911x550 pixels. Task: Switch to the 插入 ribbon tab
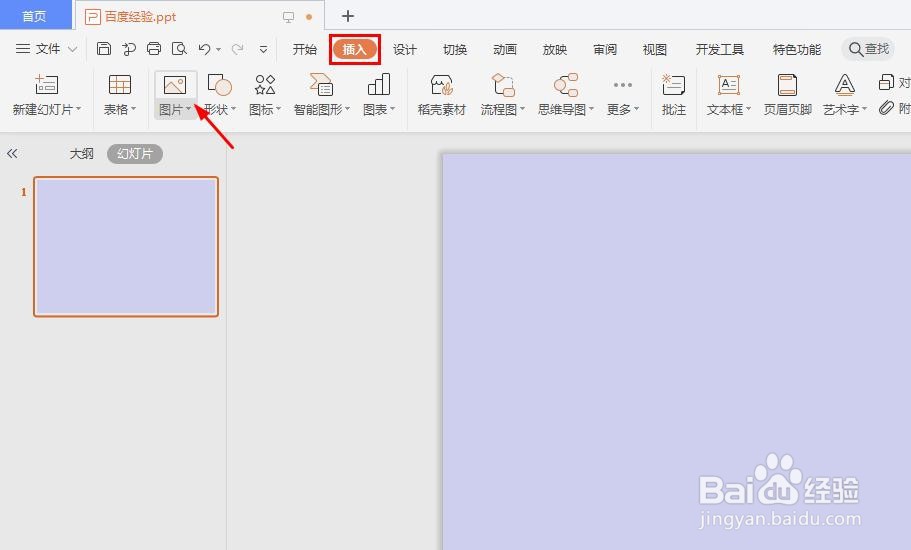(354, 49)
